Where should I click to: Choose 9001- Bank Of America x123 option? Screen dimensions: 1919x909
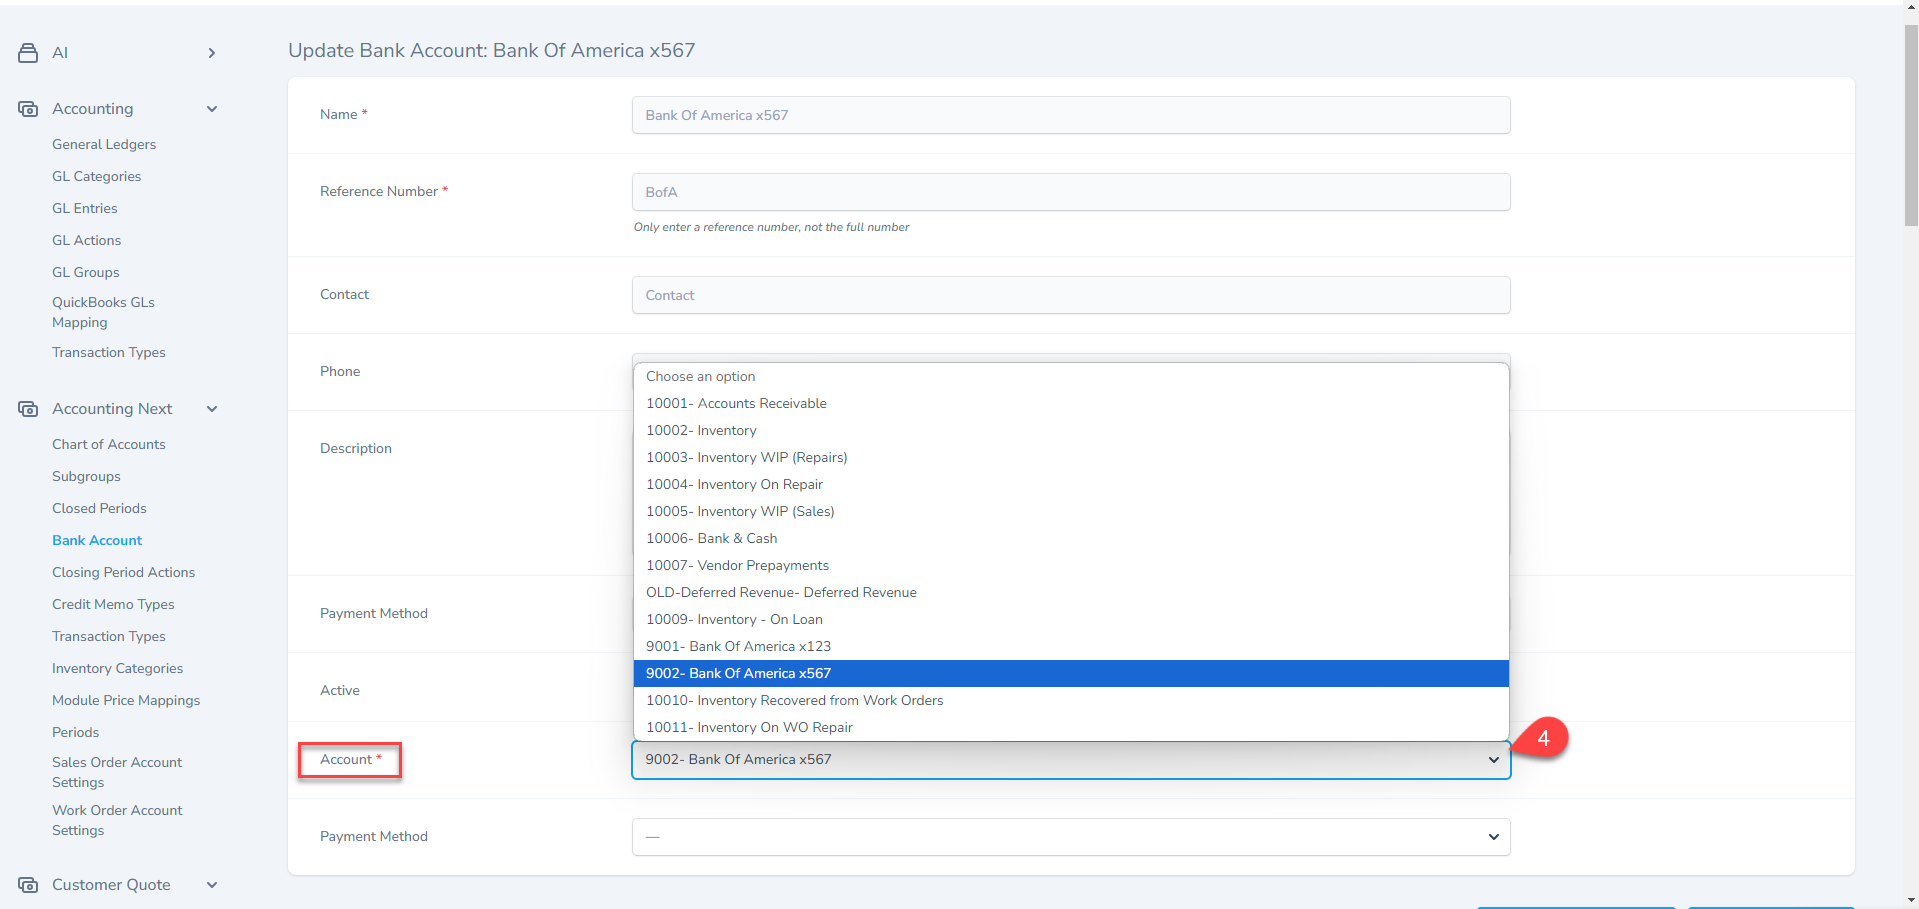click(x=738, y=647)
